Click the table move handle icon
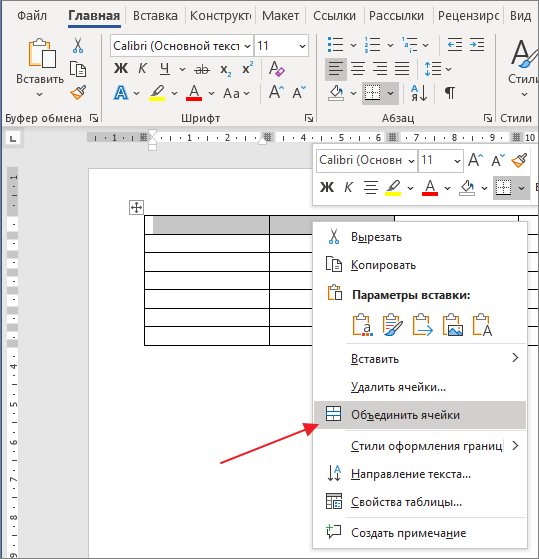The height and width of the screenshot is (559, 539). point(136,207)
